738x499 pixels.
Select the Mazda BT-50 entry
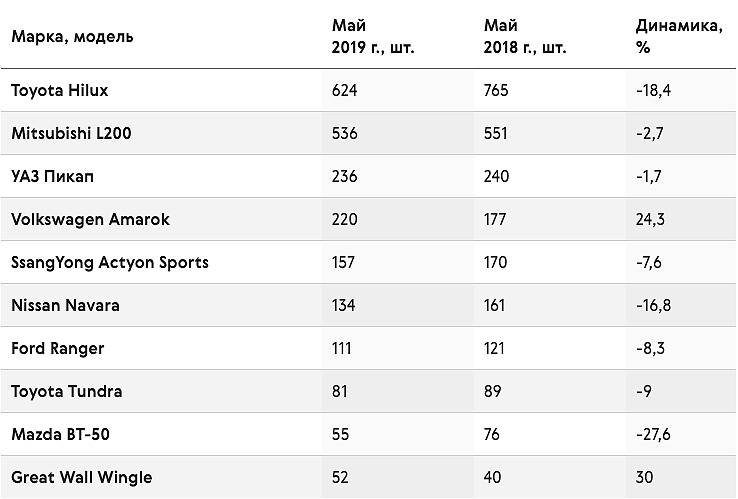coord(60,435)
